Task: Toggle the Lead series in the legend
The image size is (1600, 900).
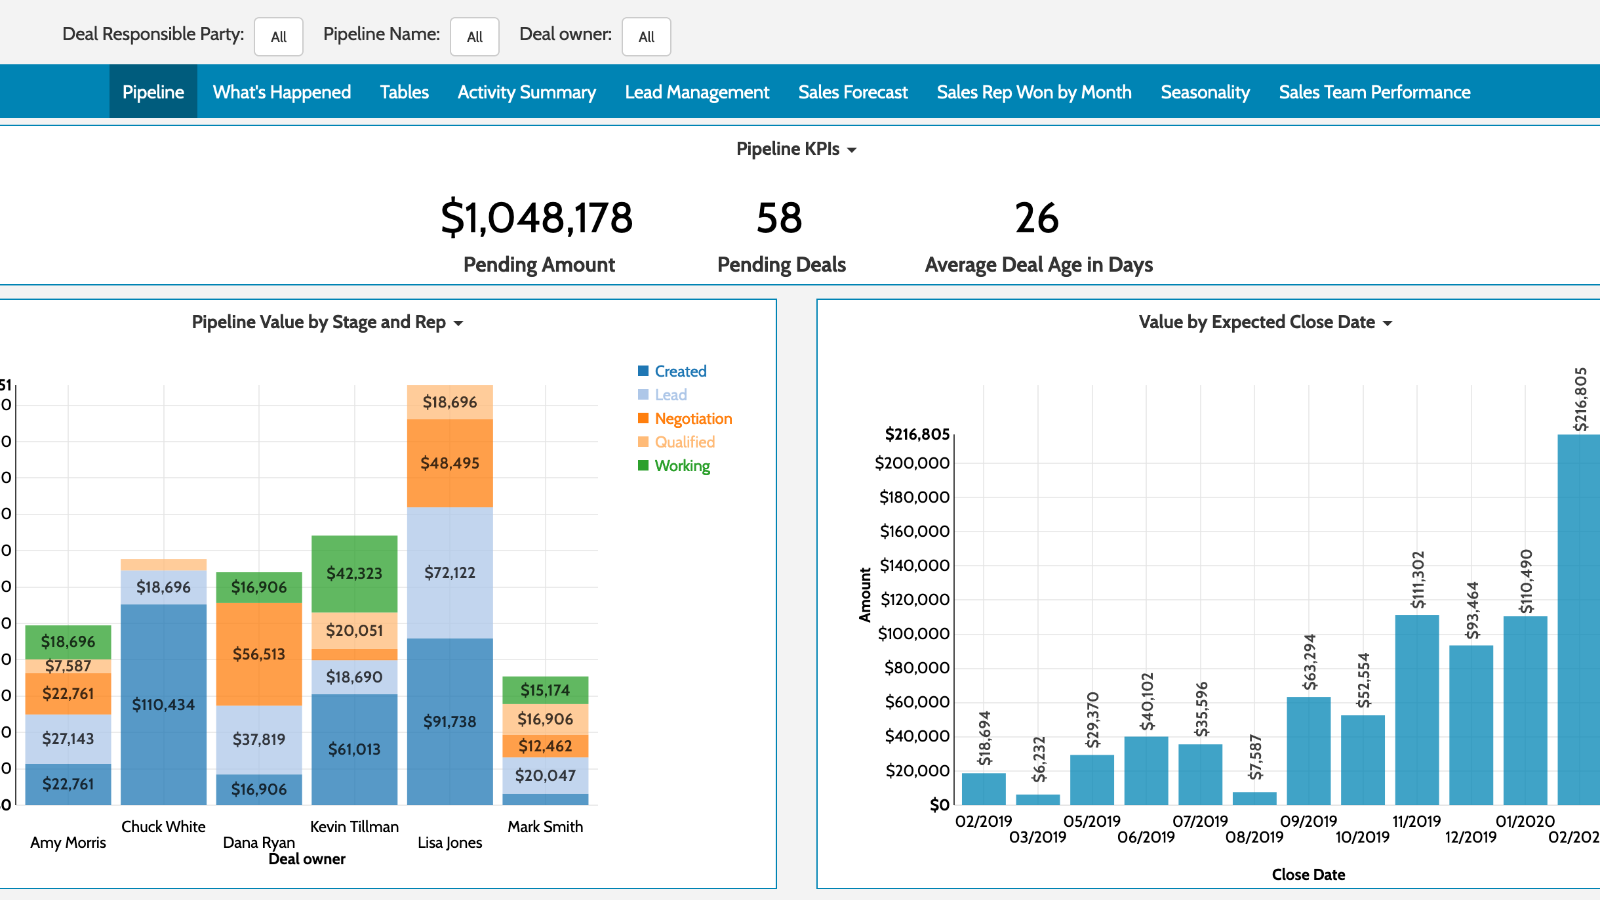Action: (671, 394)
